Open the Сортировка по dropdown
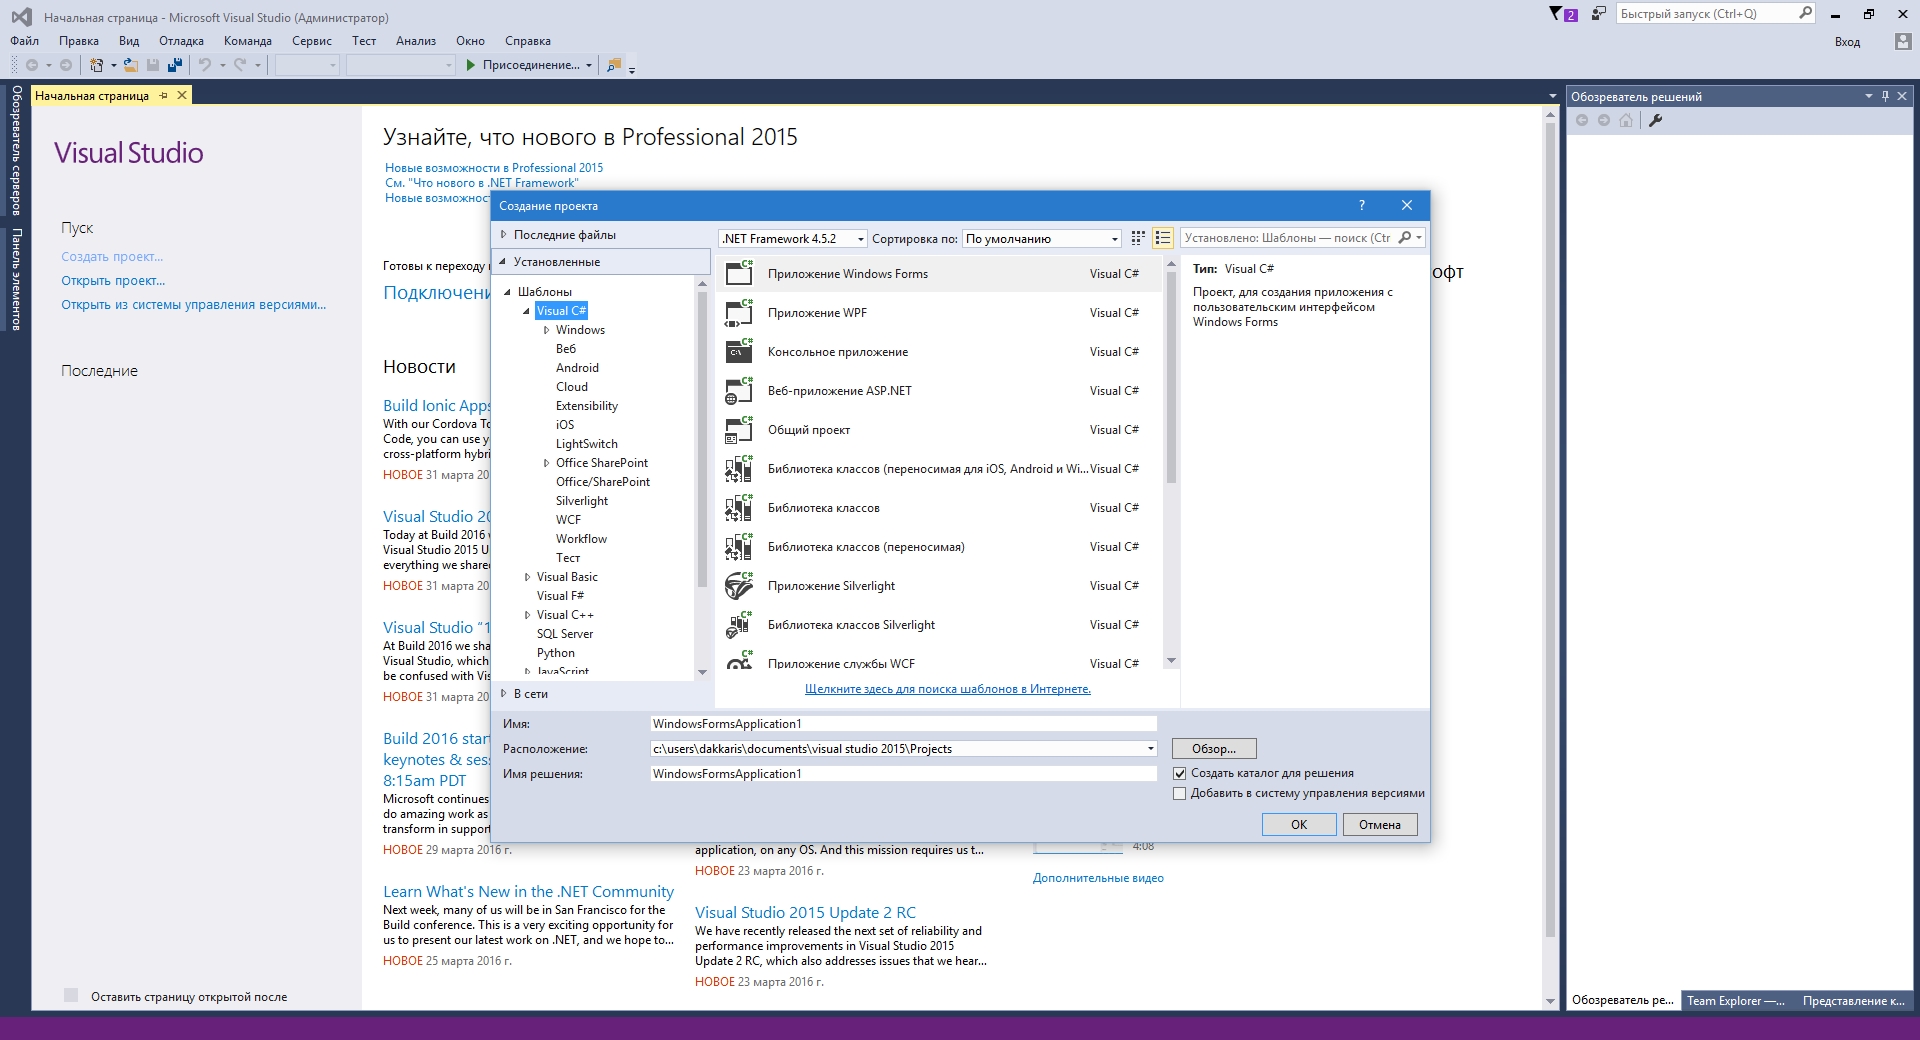 (1041, 238)
